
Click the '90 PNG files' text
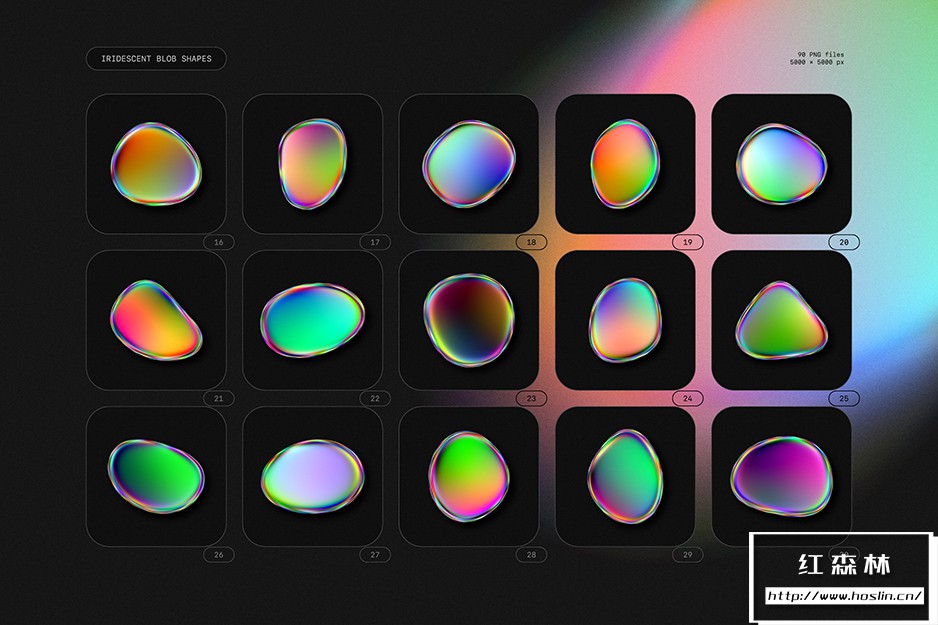820,54
